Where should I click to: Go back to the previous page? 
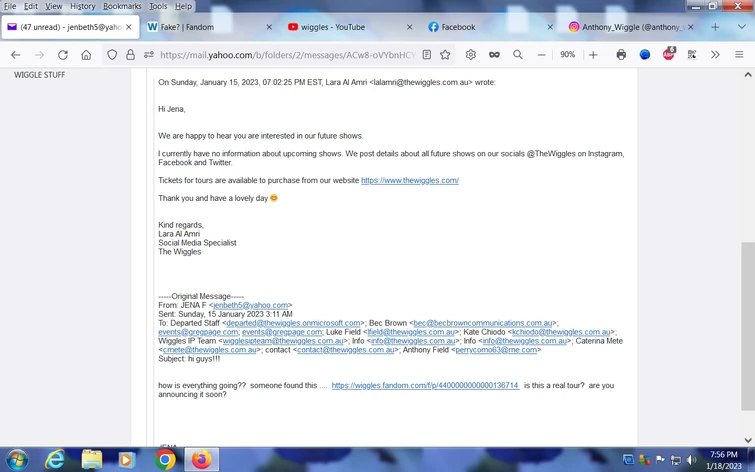(x=15, y=55)
